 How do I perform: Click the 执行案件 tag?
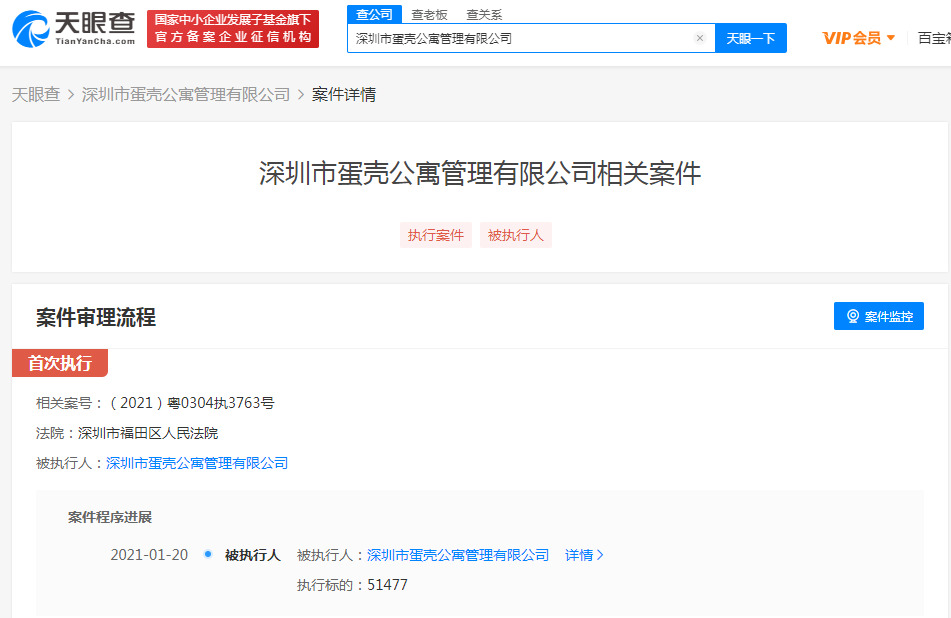[x=435, y=235]
